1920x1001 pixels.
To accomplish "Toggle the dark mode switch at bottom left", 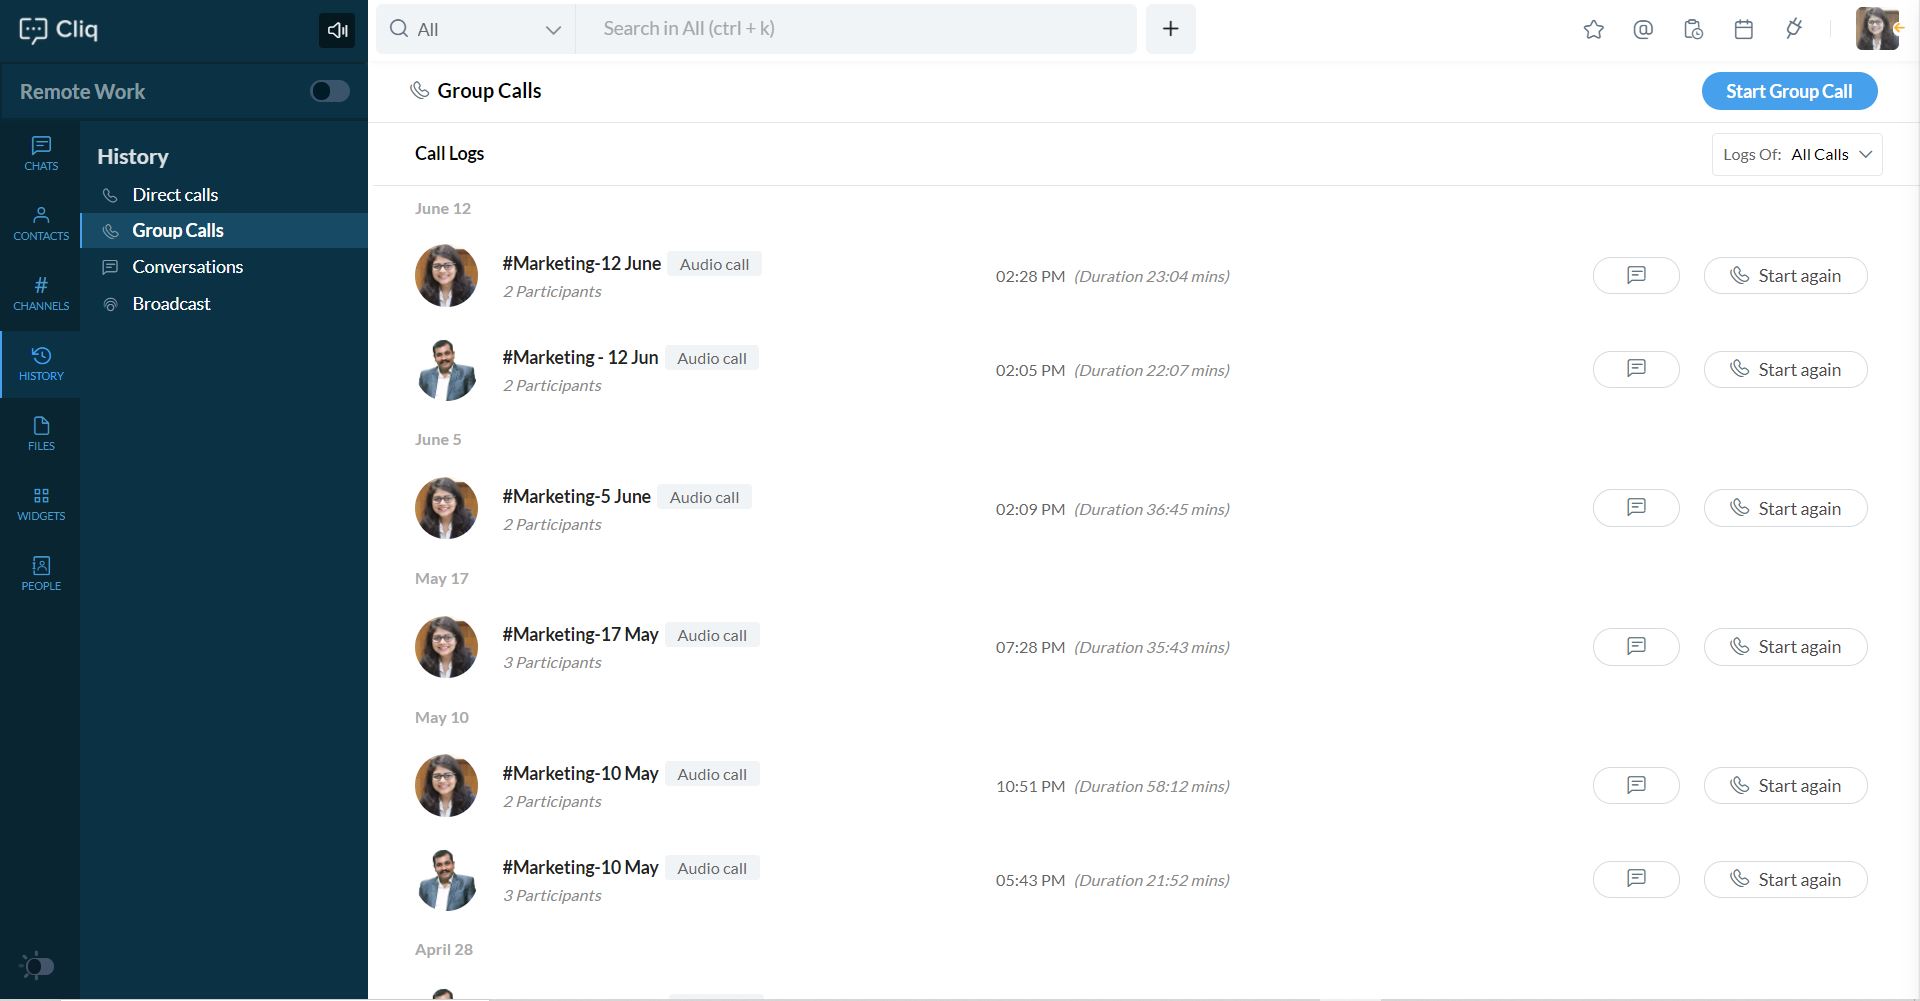I will tap(38, 966).
